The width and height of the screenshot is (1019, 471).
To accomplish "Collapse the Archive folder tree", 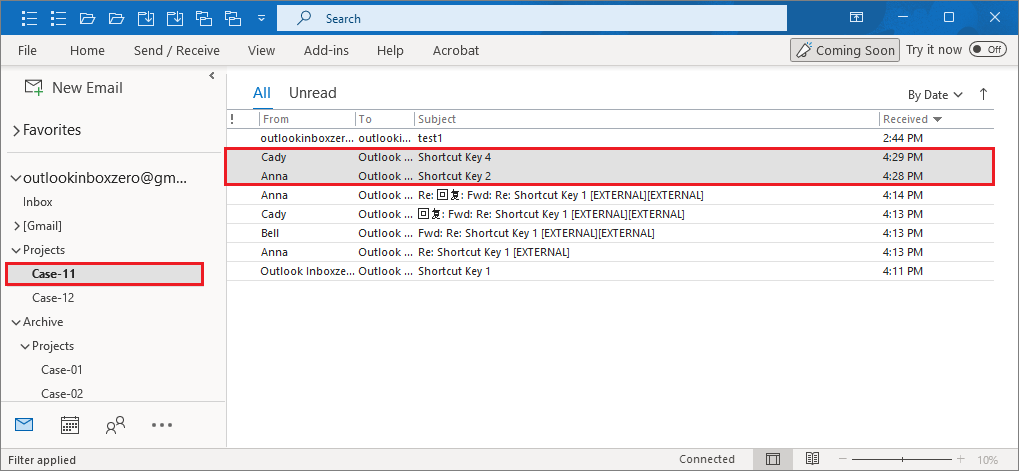I will (x=16, y=322).
